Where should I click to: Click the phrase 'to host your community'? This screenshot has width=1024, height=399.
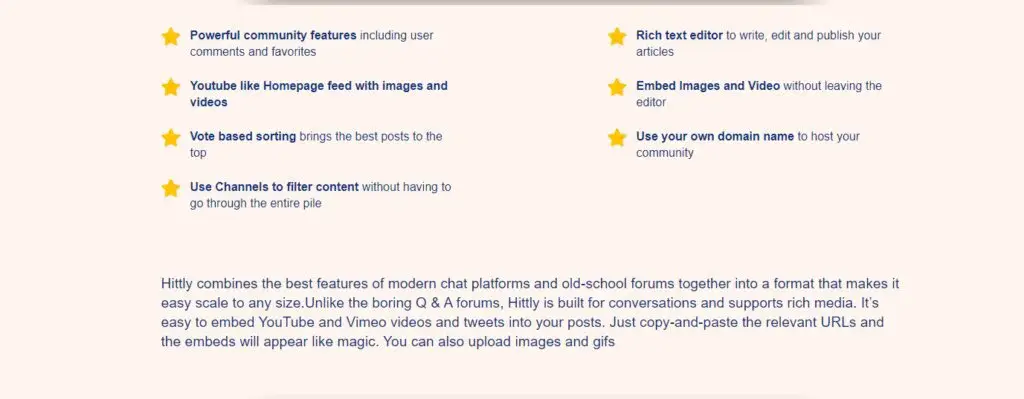(x=748, y=145)
